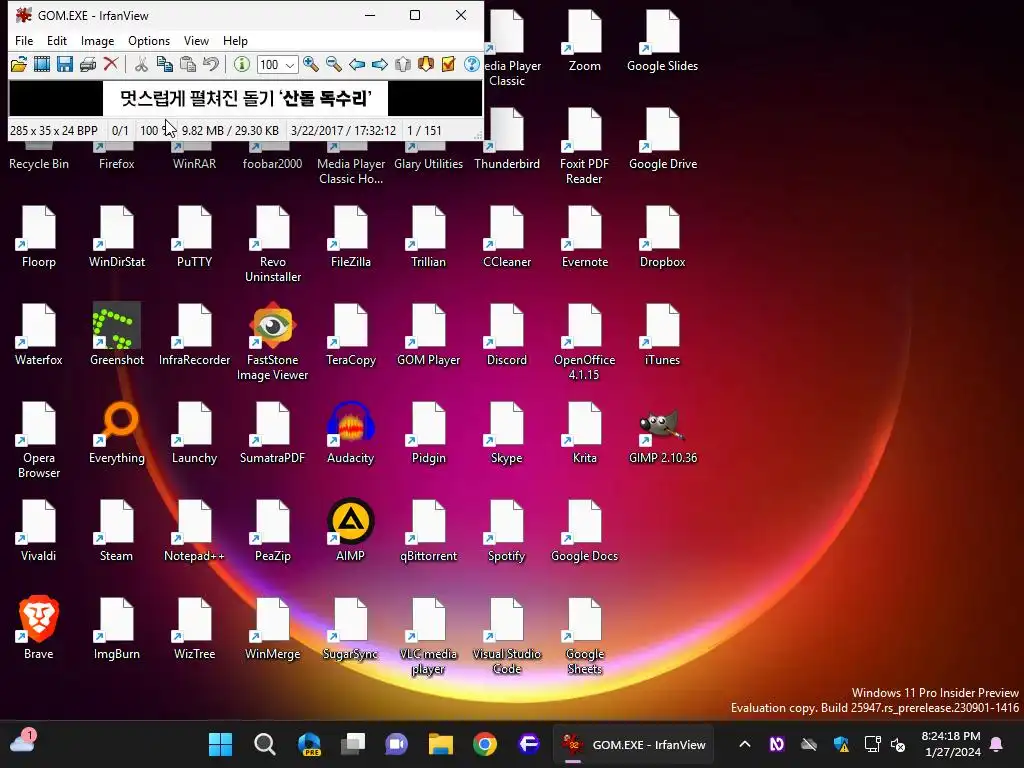The height and width of the screenshot is (768, 1024).
Task: Open the weather widget on the taskbar
Action: pos(22,743)
